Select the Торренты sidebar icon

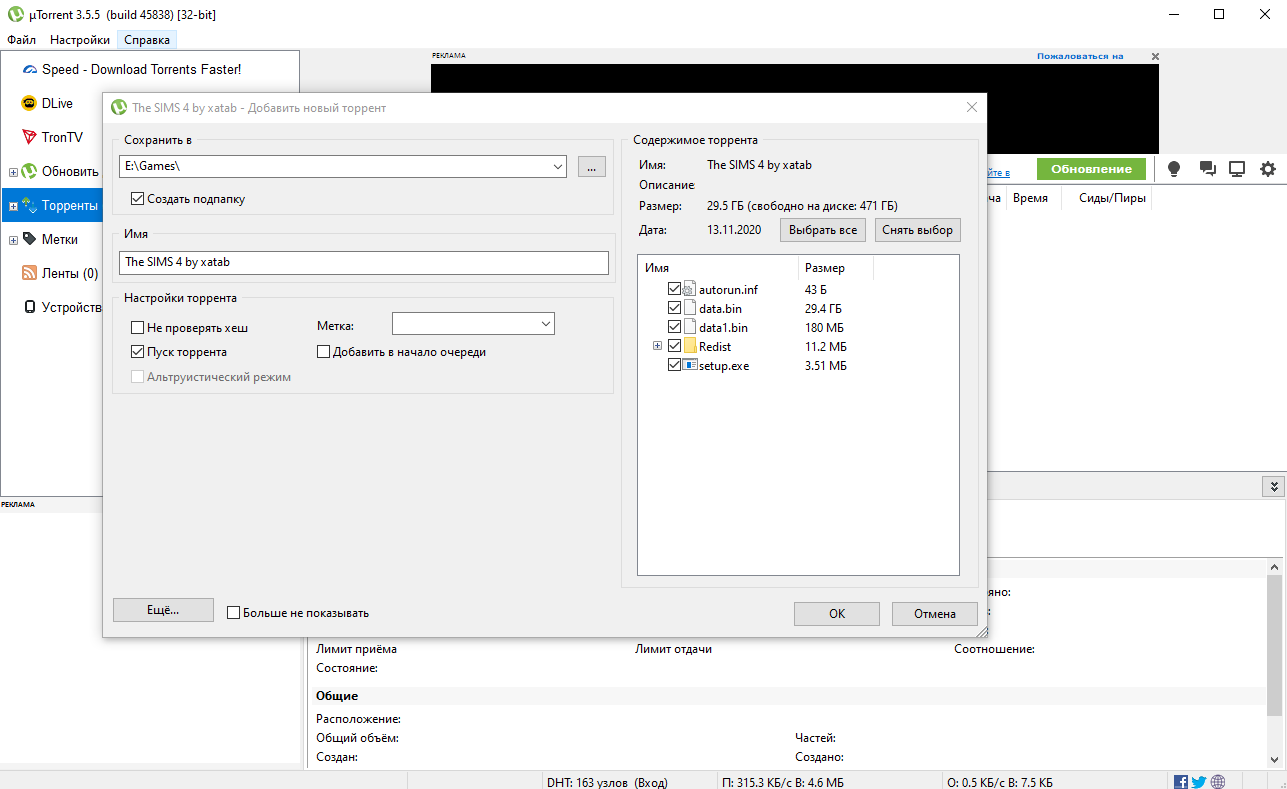tap(30, 205)
